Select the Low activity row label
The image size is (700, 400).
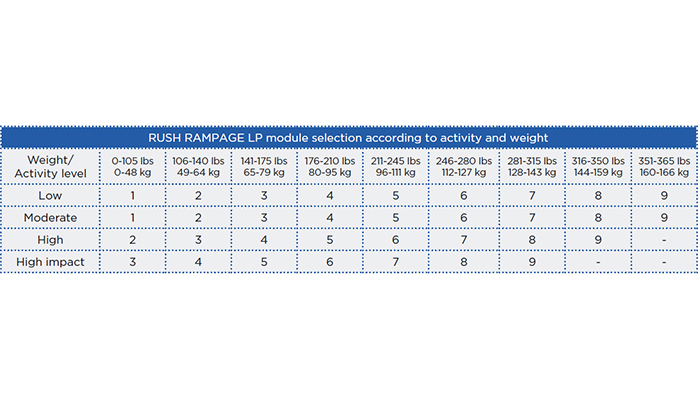pos(51,195)
